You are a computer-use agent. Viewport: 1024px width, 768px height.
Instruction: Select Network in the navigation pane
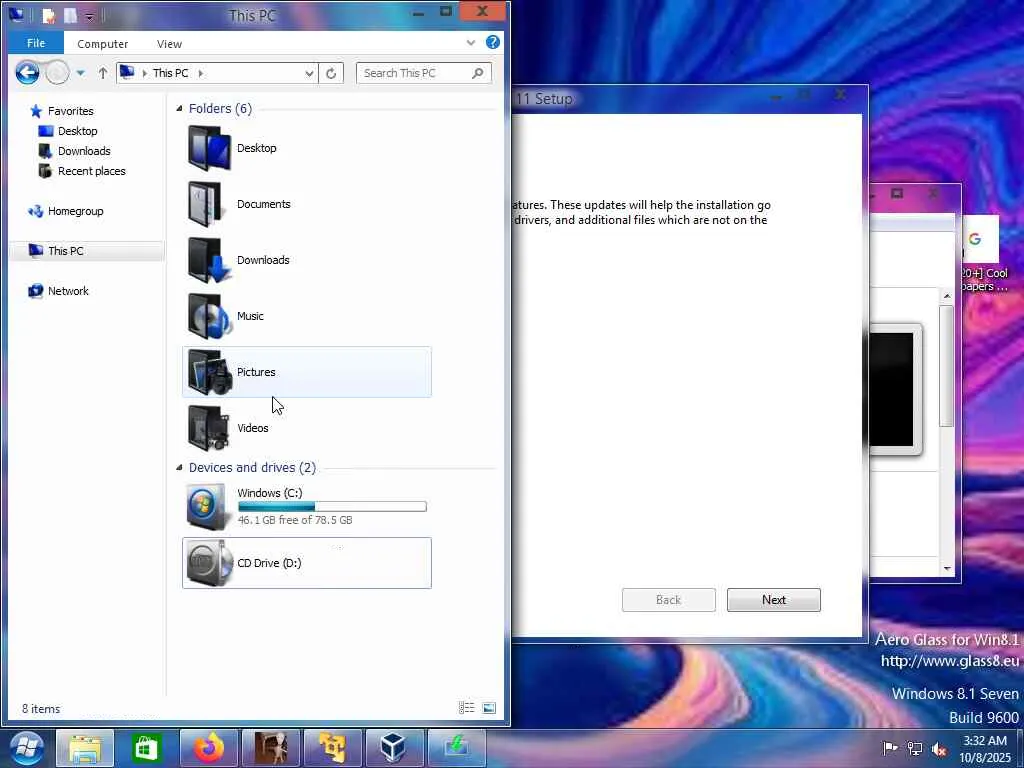tap(68, 291)
